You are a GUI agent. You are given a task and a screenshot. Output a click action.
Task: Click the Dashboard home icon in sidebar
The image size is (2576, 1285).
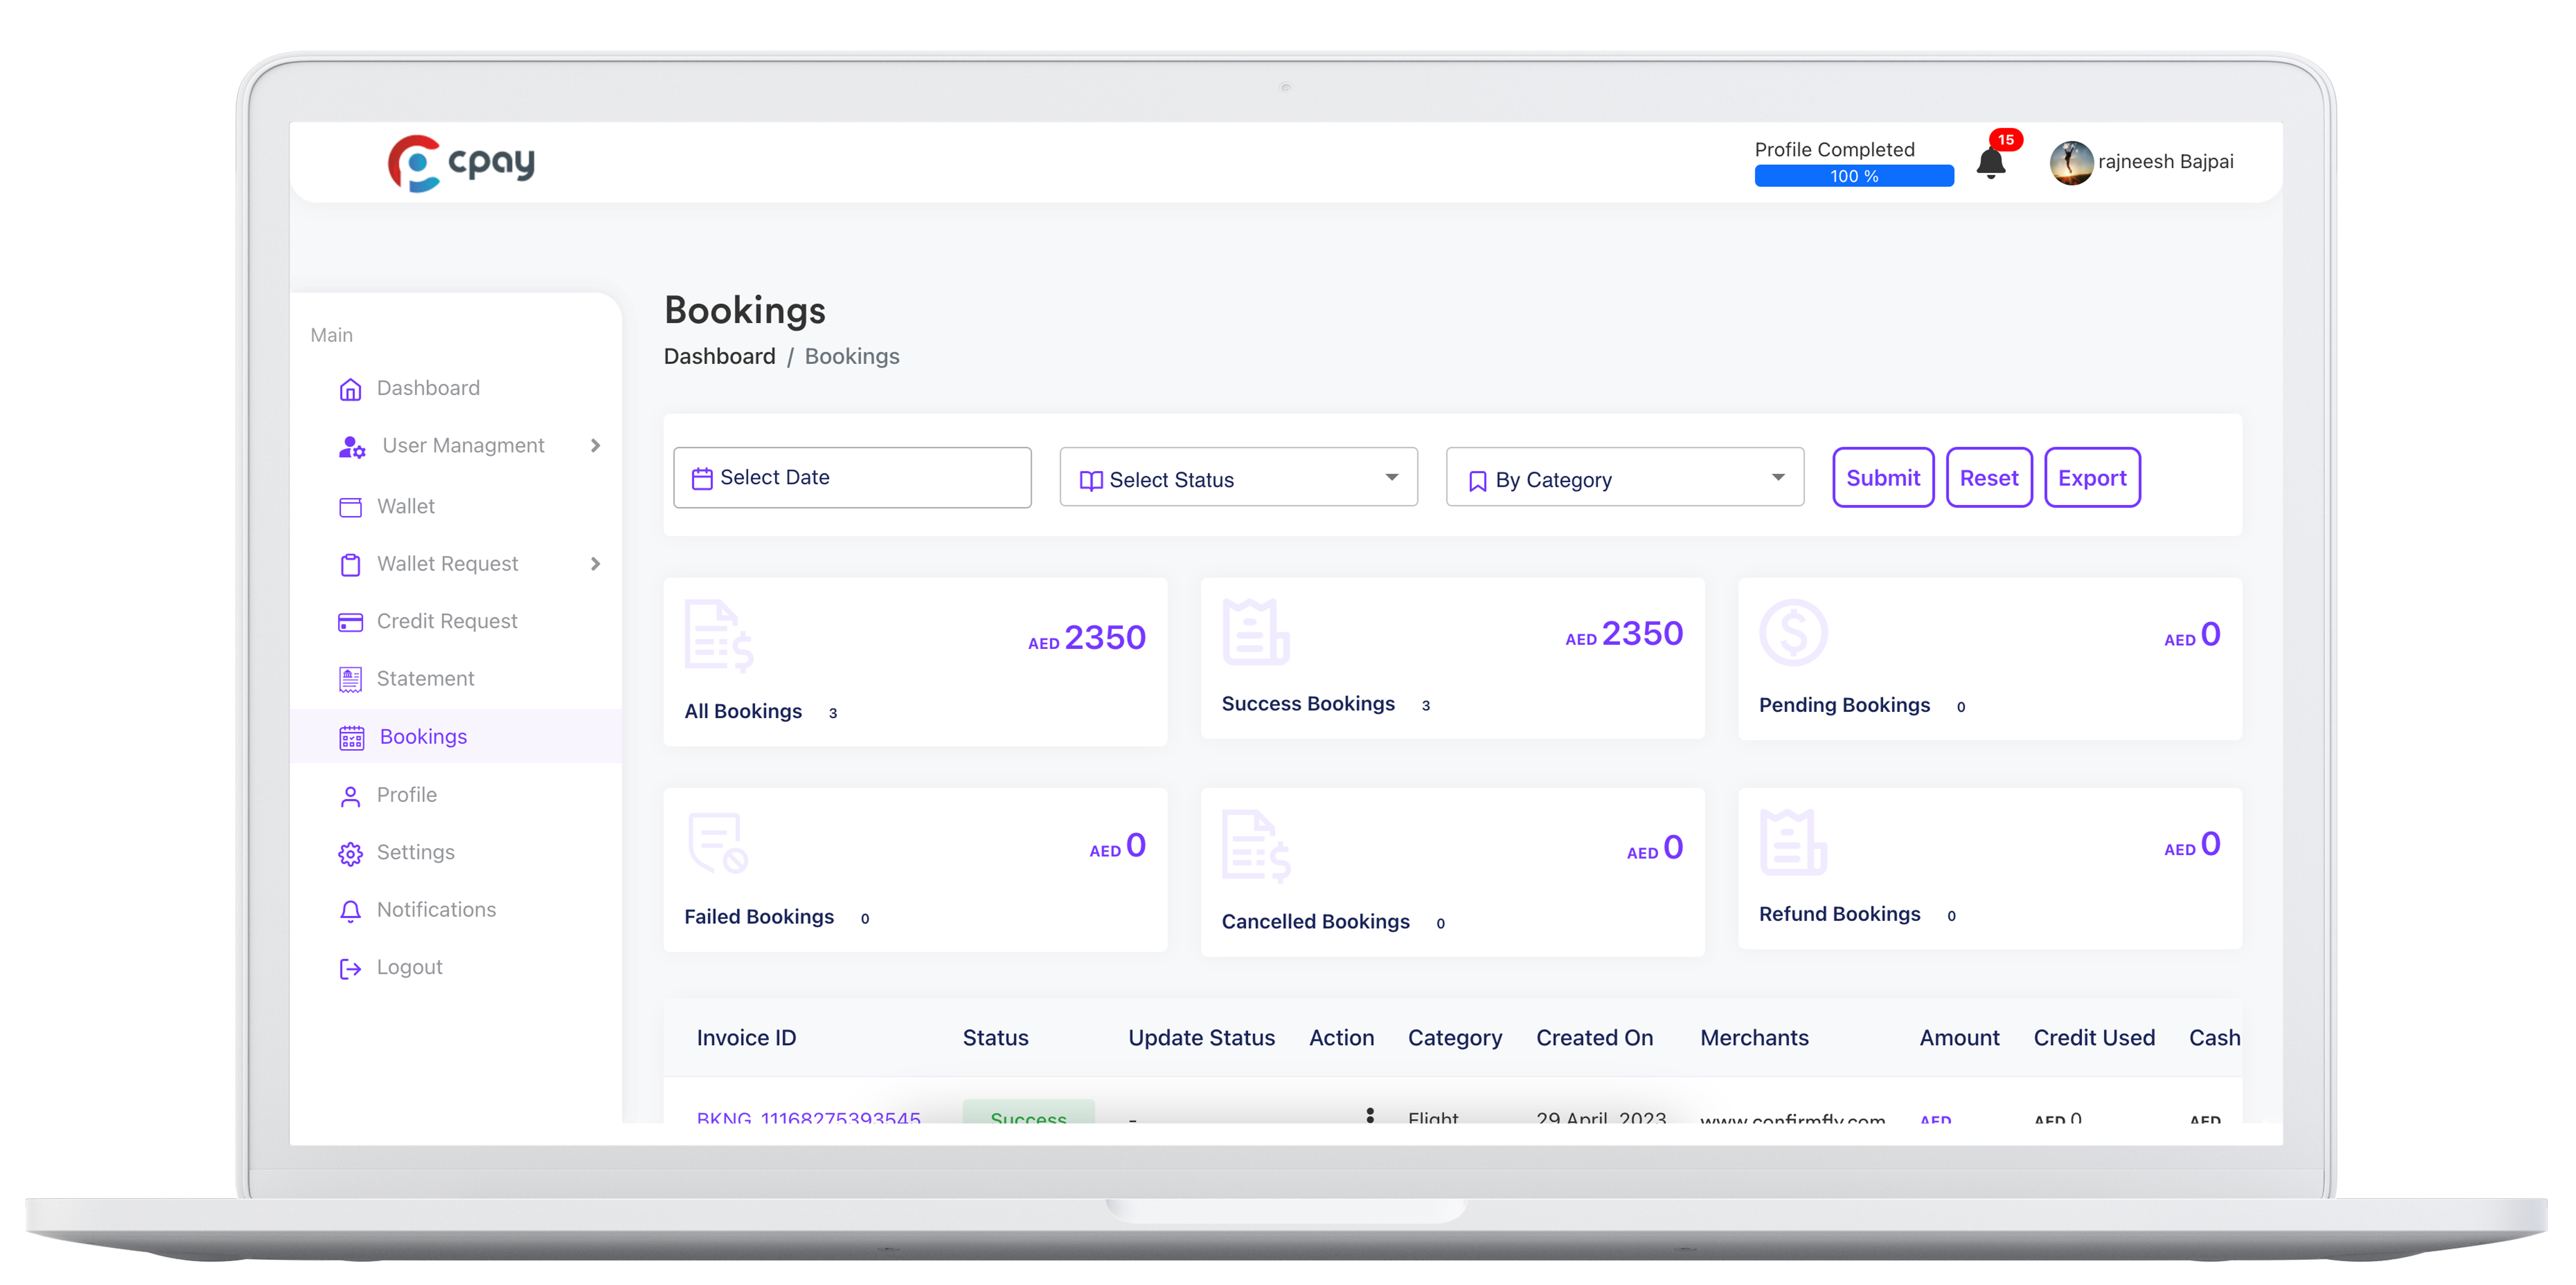pyautogui.click(x=350, y=389)
